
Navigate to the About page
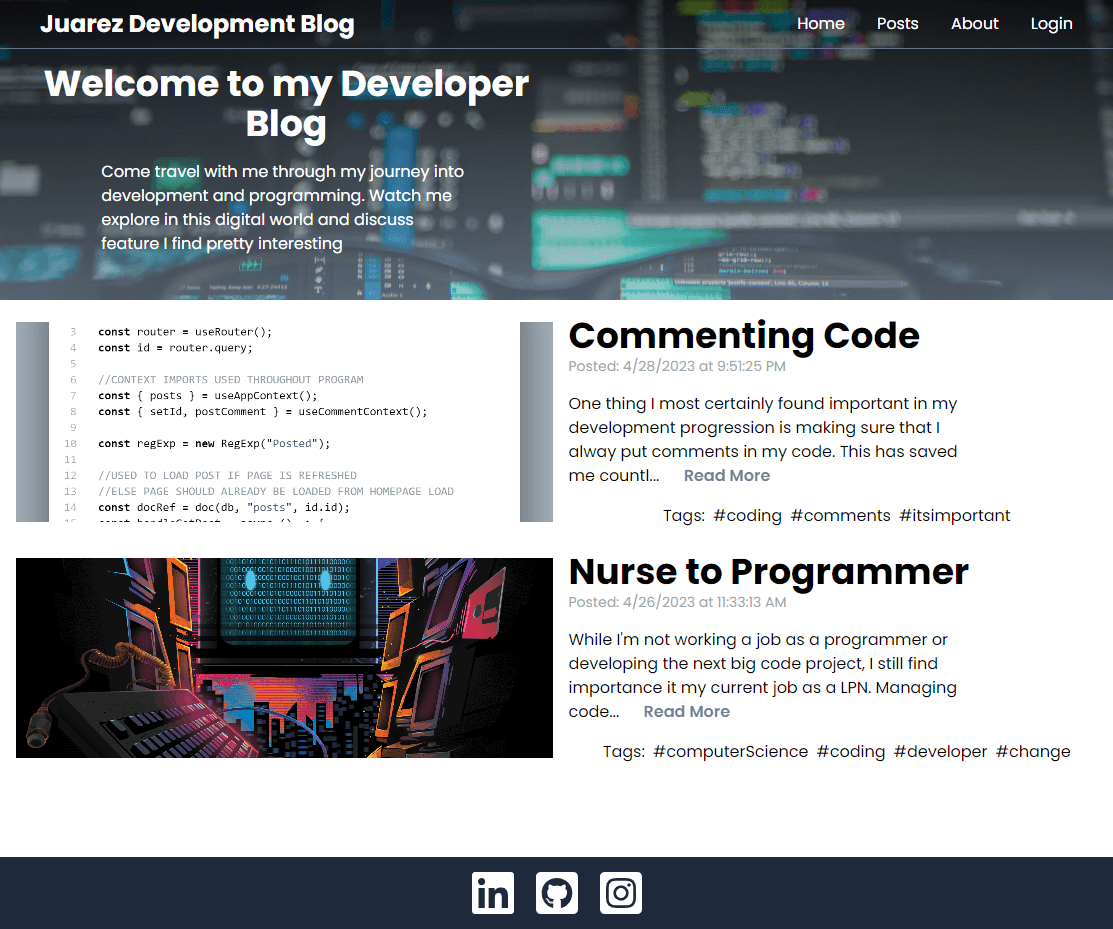974,24
